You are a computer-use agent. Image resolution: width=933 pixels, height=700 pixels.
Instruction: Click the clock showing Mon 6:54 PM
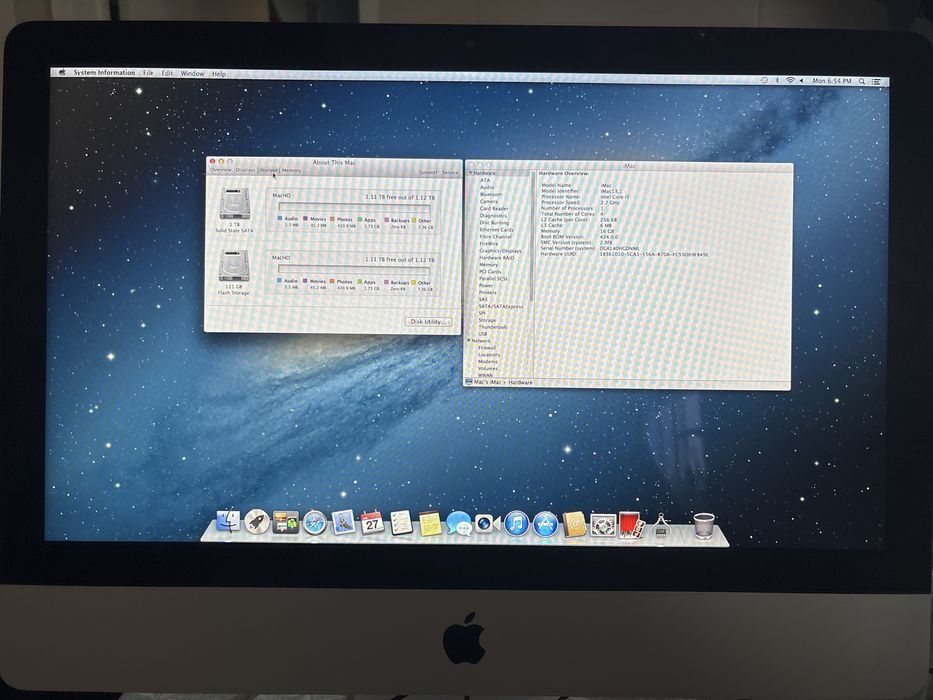pos(832,80)
